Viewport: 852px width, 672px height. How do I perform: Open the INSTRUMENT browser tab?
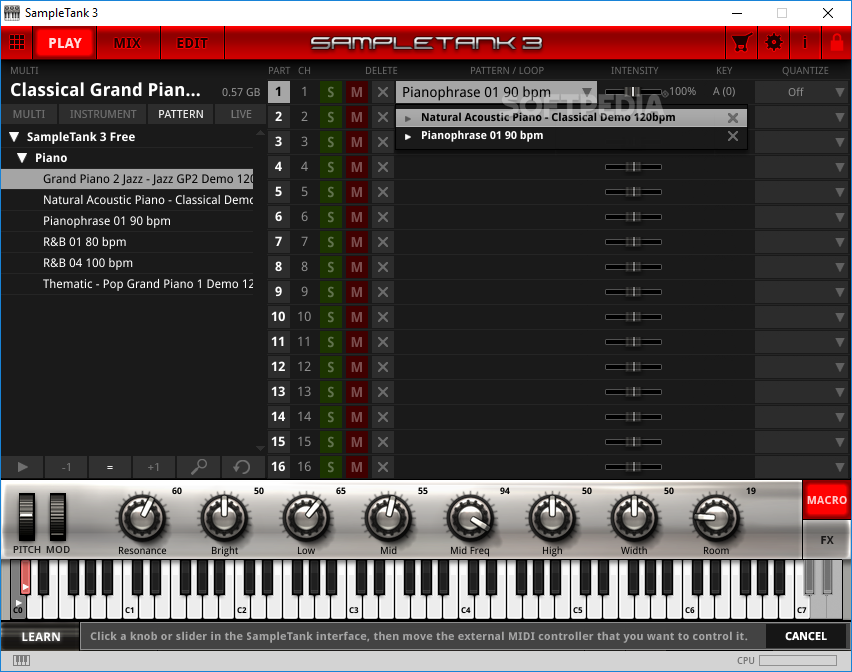pos(103,114)
